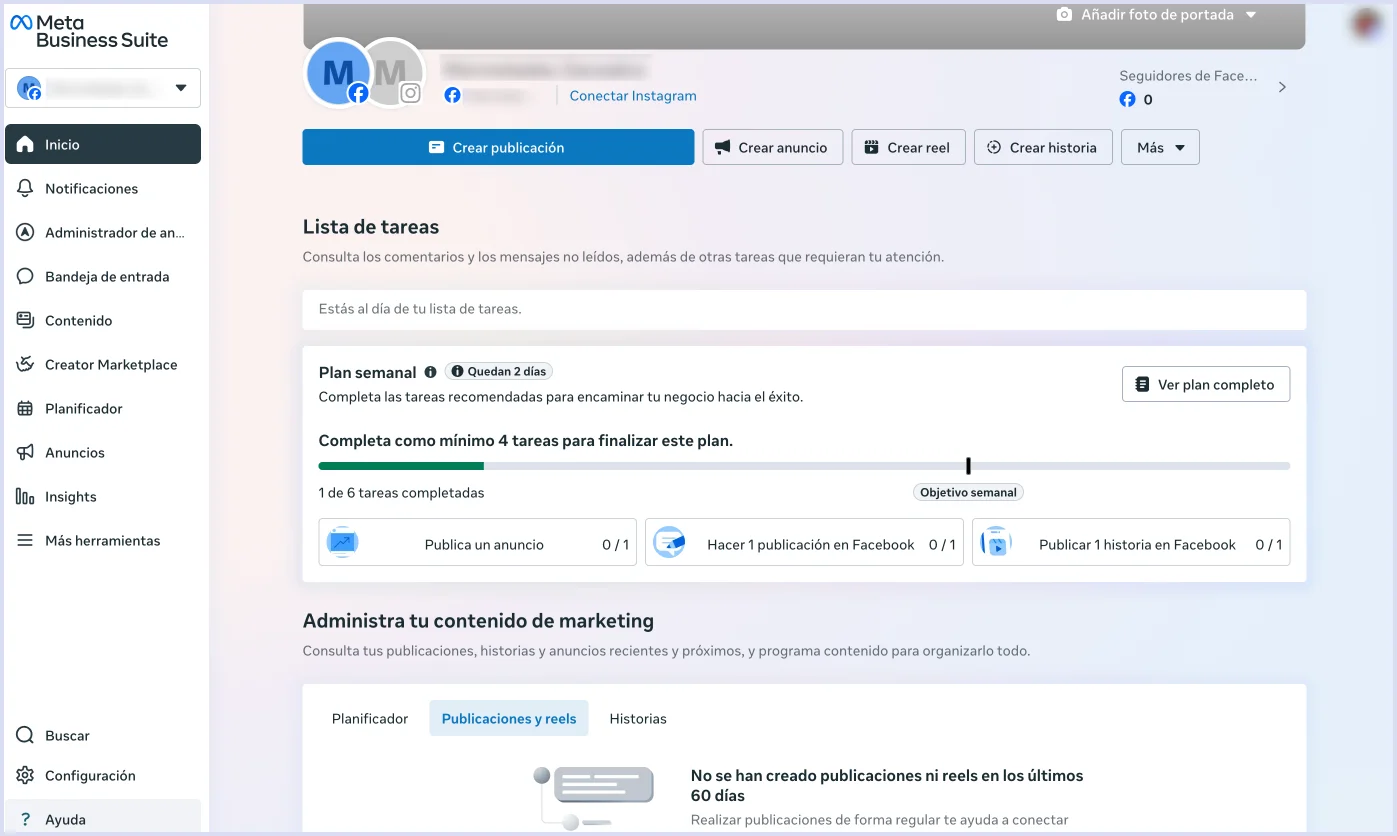Image resolution: width=1397 pixels, height=836 pixels.
Task: Click the Hacer 1 publicación task icon
Action: 669,542
